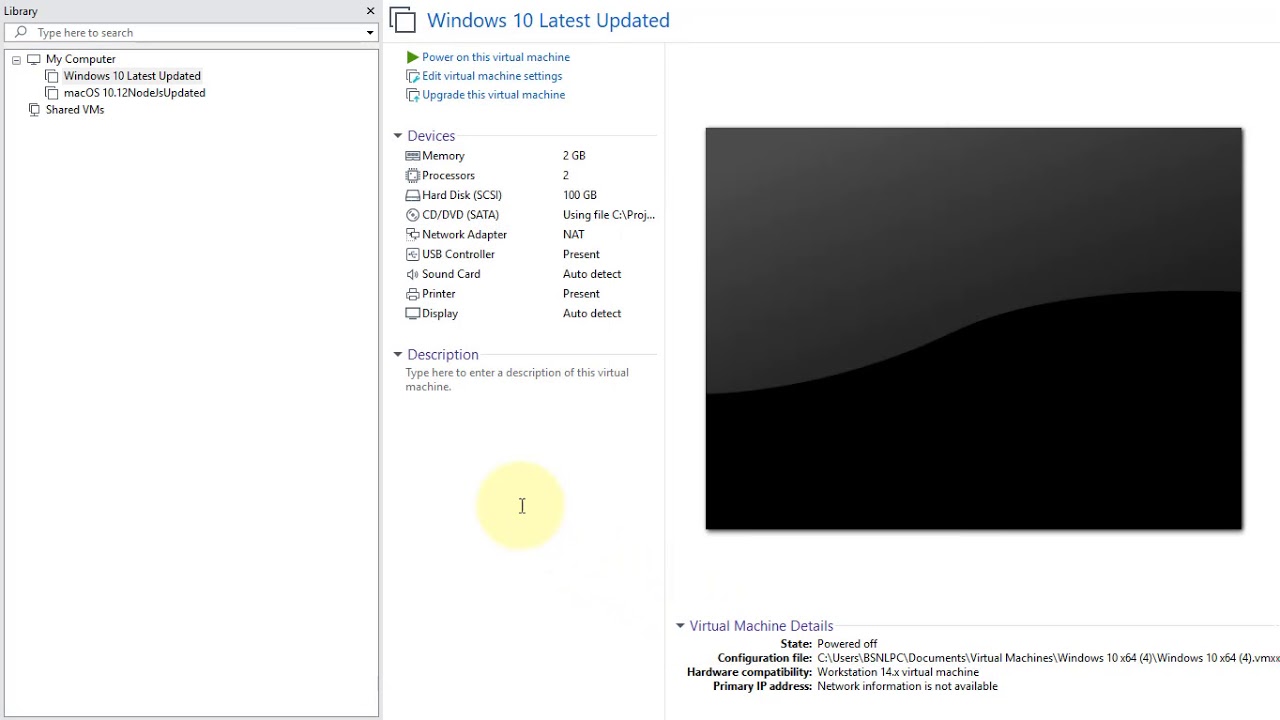The width and height of the screenshot is (1280, 720).
Task: Click the Memory device icon
Action: [x=412, y=156]
